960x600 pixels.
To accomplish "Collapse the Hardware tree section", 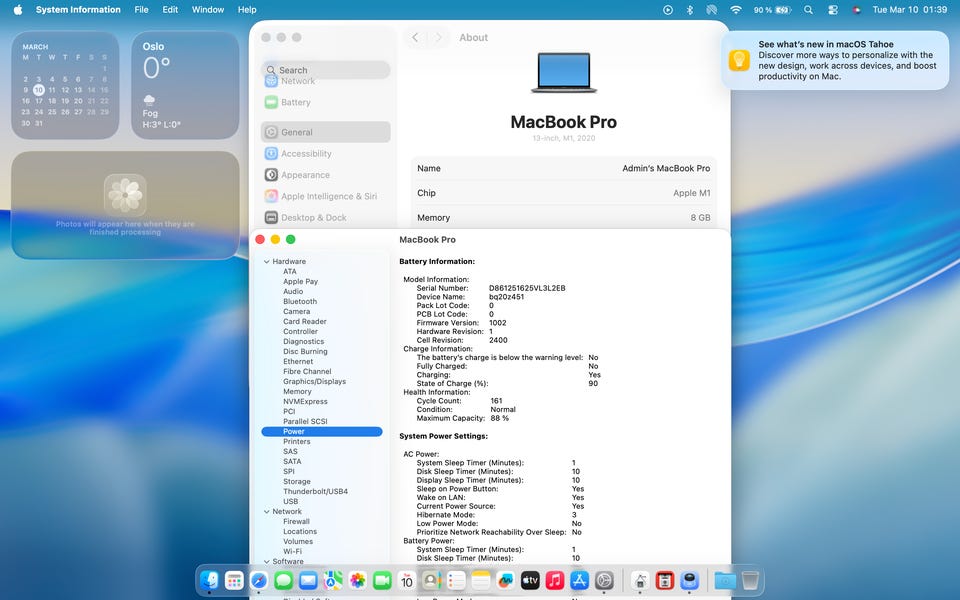I will tap(266, 262).
